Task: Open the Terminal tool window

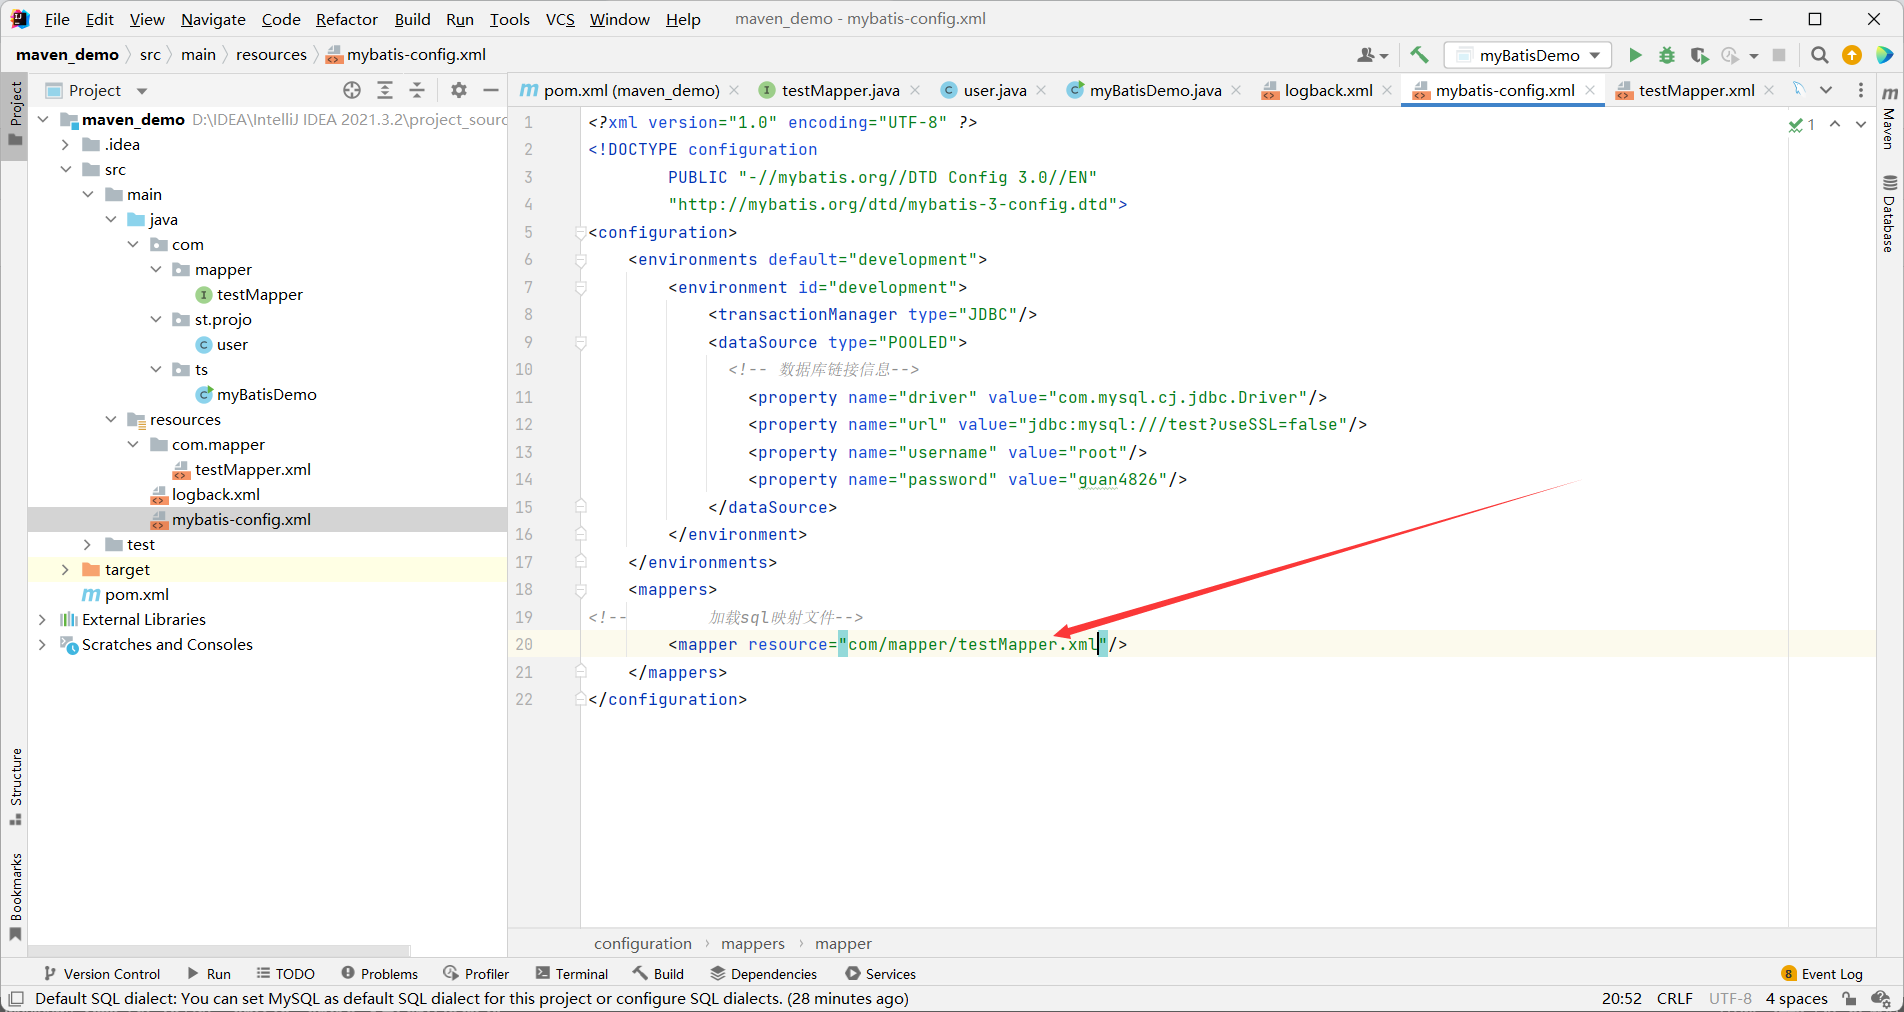Action: coord(572,973)
